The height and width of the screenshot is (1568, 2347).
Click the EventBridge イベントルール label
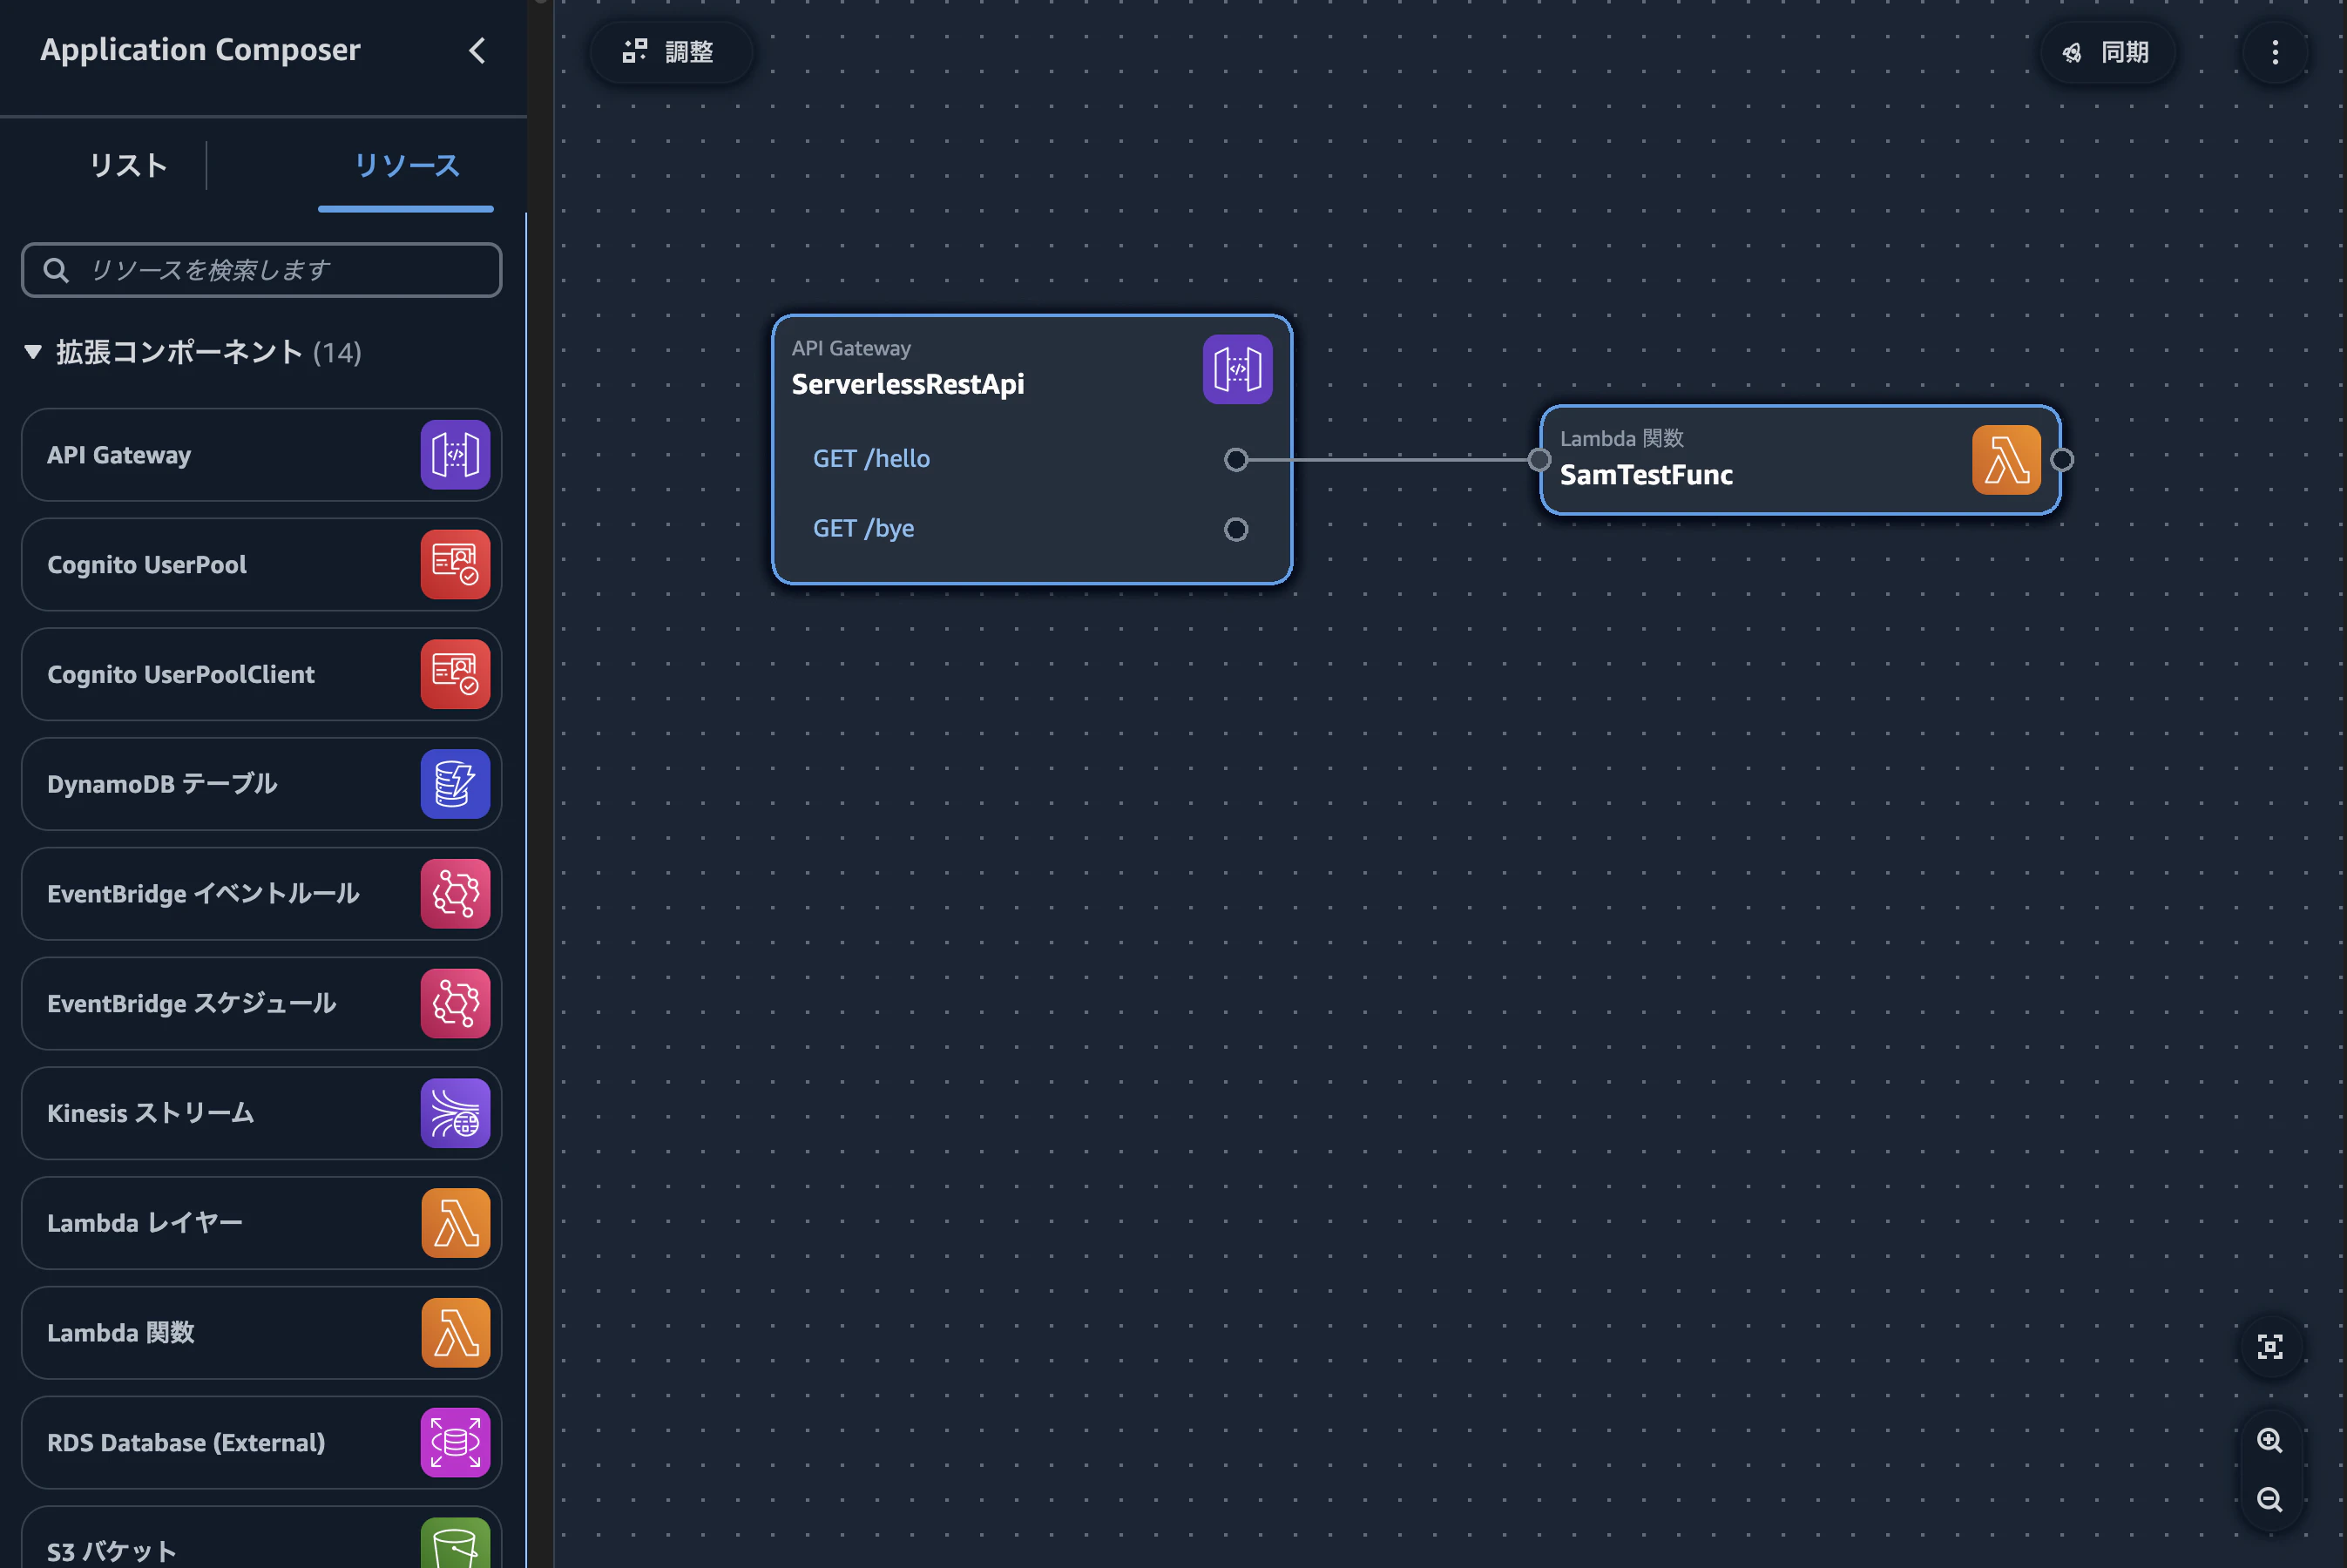(x=203, y=894)
